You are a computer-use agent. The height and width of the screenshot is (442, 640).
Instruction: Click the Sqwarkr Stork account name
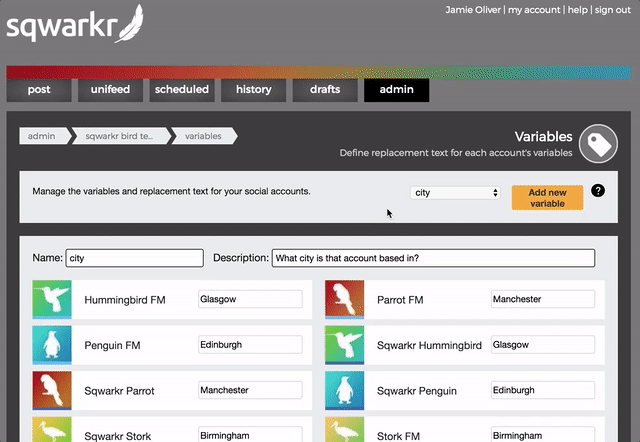[x=118, y=436]
